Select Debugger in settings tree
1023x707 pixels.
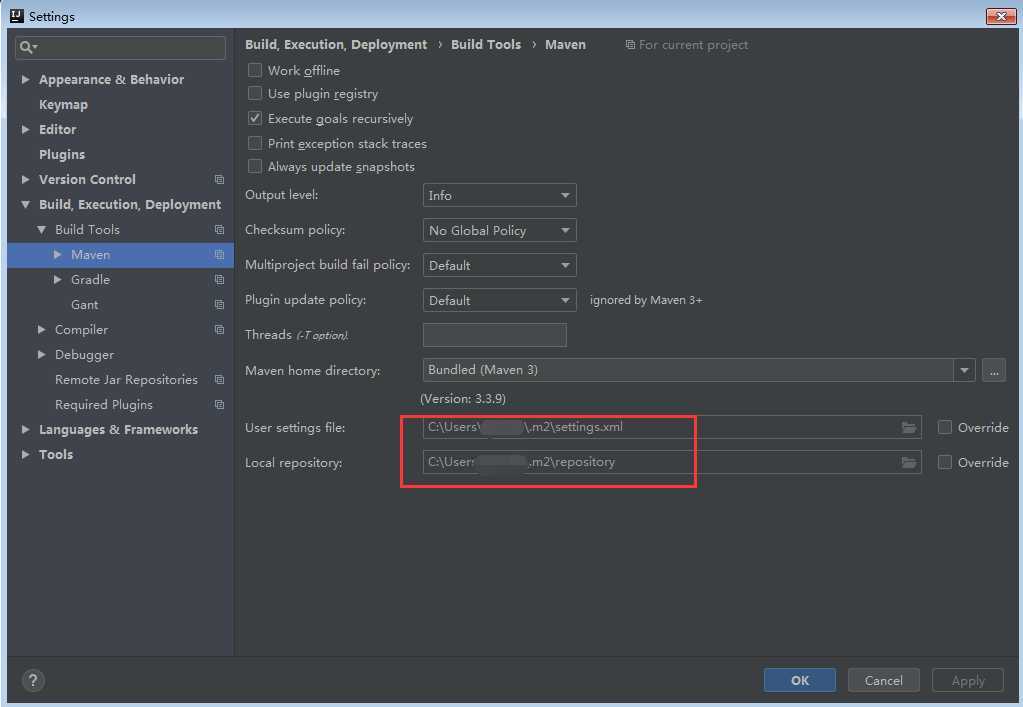tap(84, 354)
